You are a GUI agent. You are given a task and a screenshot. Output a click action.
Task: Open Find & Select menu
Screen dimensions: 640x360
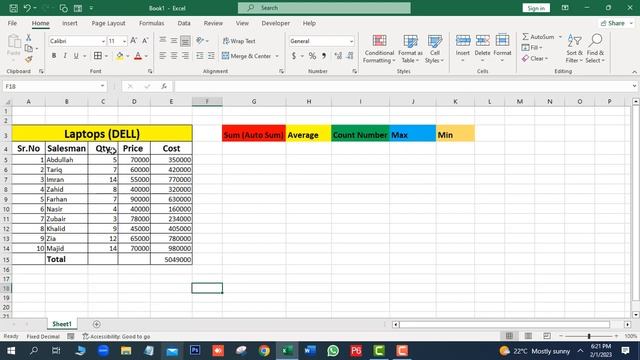595,49
